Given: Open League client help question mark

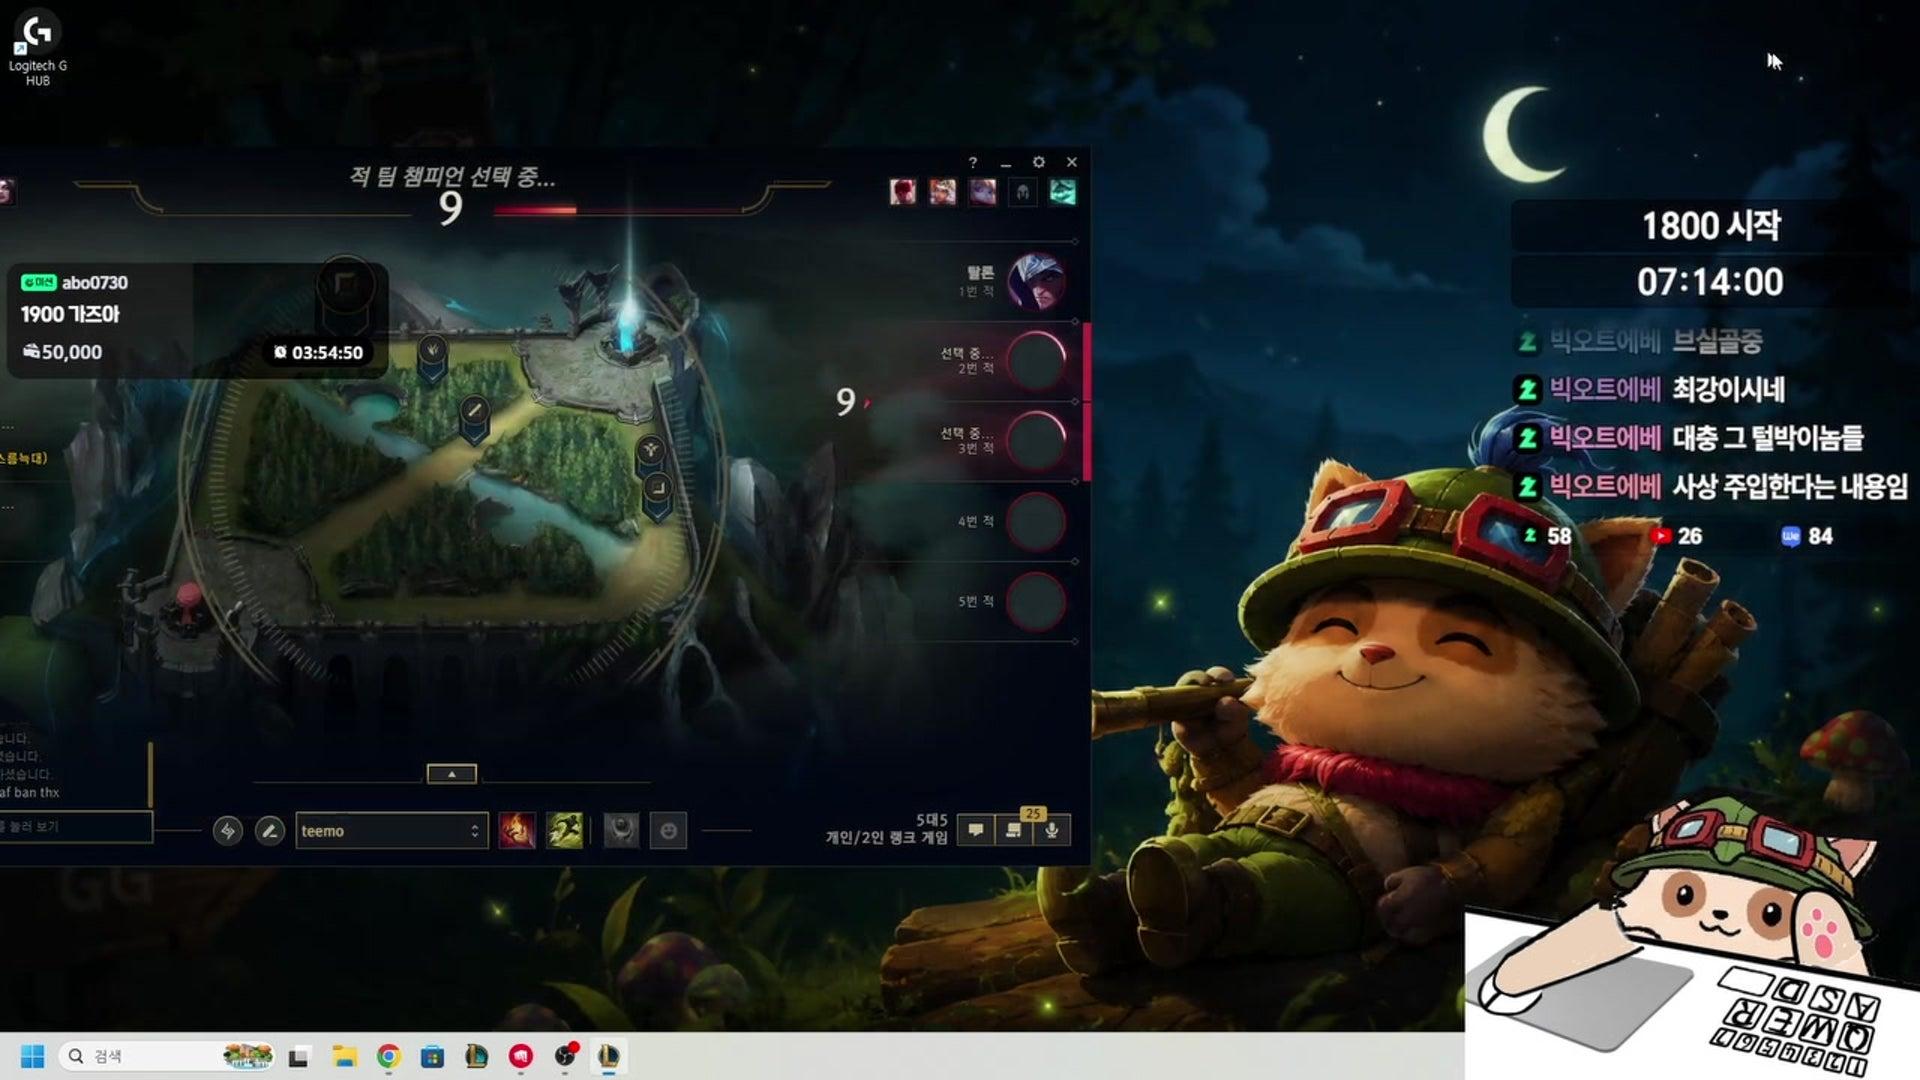Looking at the screenshot, I should coord(972,162).
